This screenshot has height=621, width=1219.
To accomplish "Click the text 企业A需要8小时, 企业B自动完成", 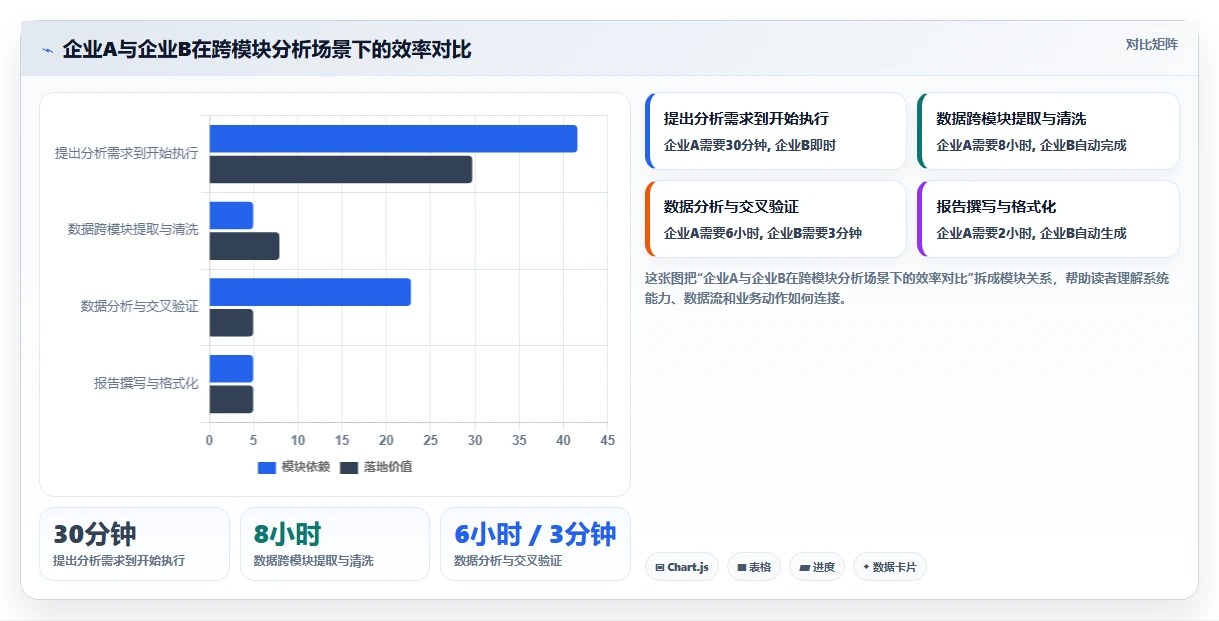I will click(1031, 145).
